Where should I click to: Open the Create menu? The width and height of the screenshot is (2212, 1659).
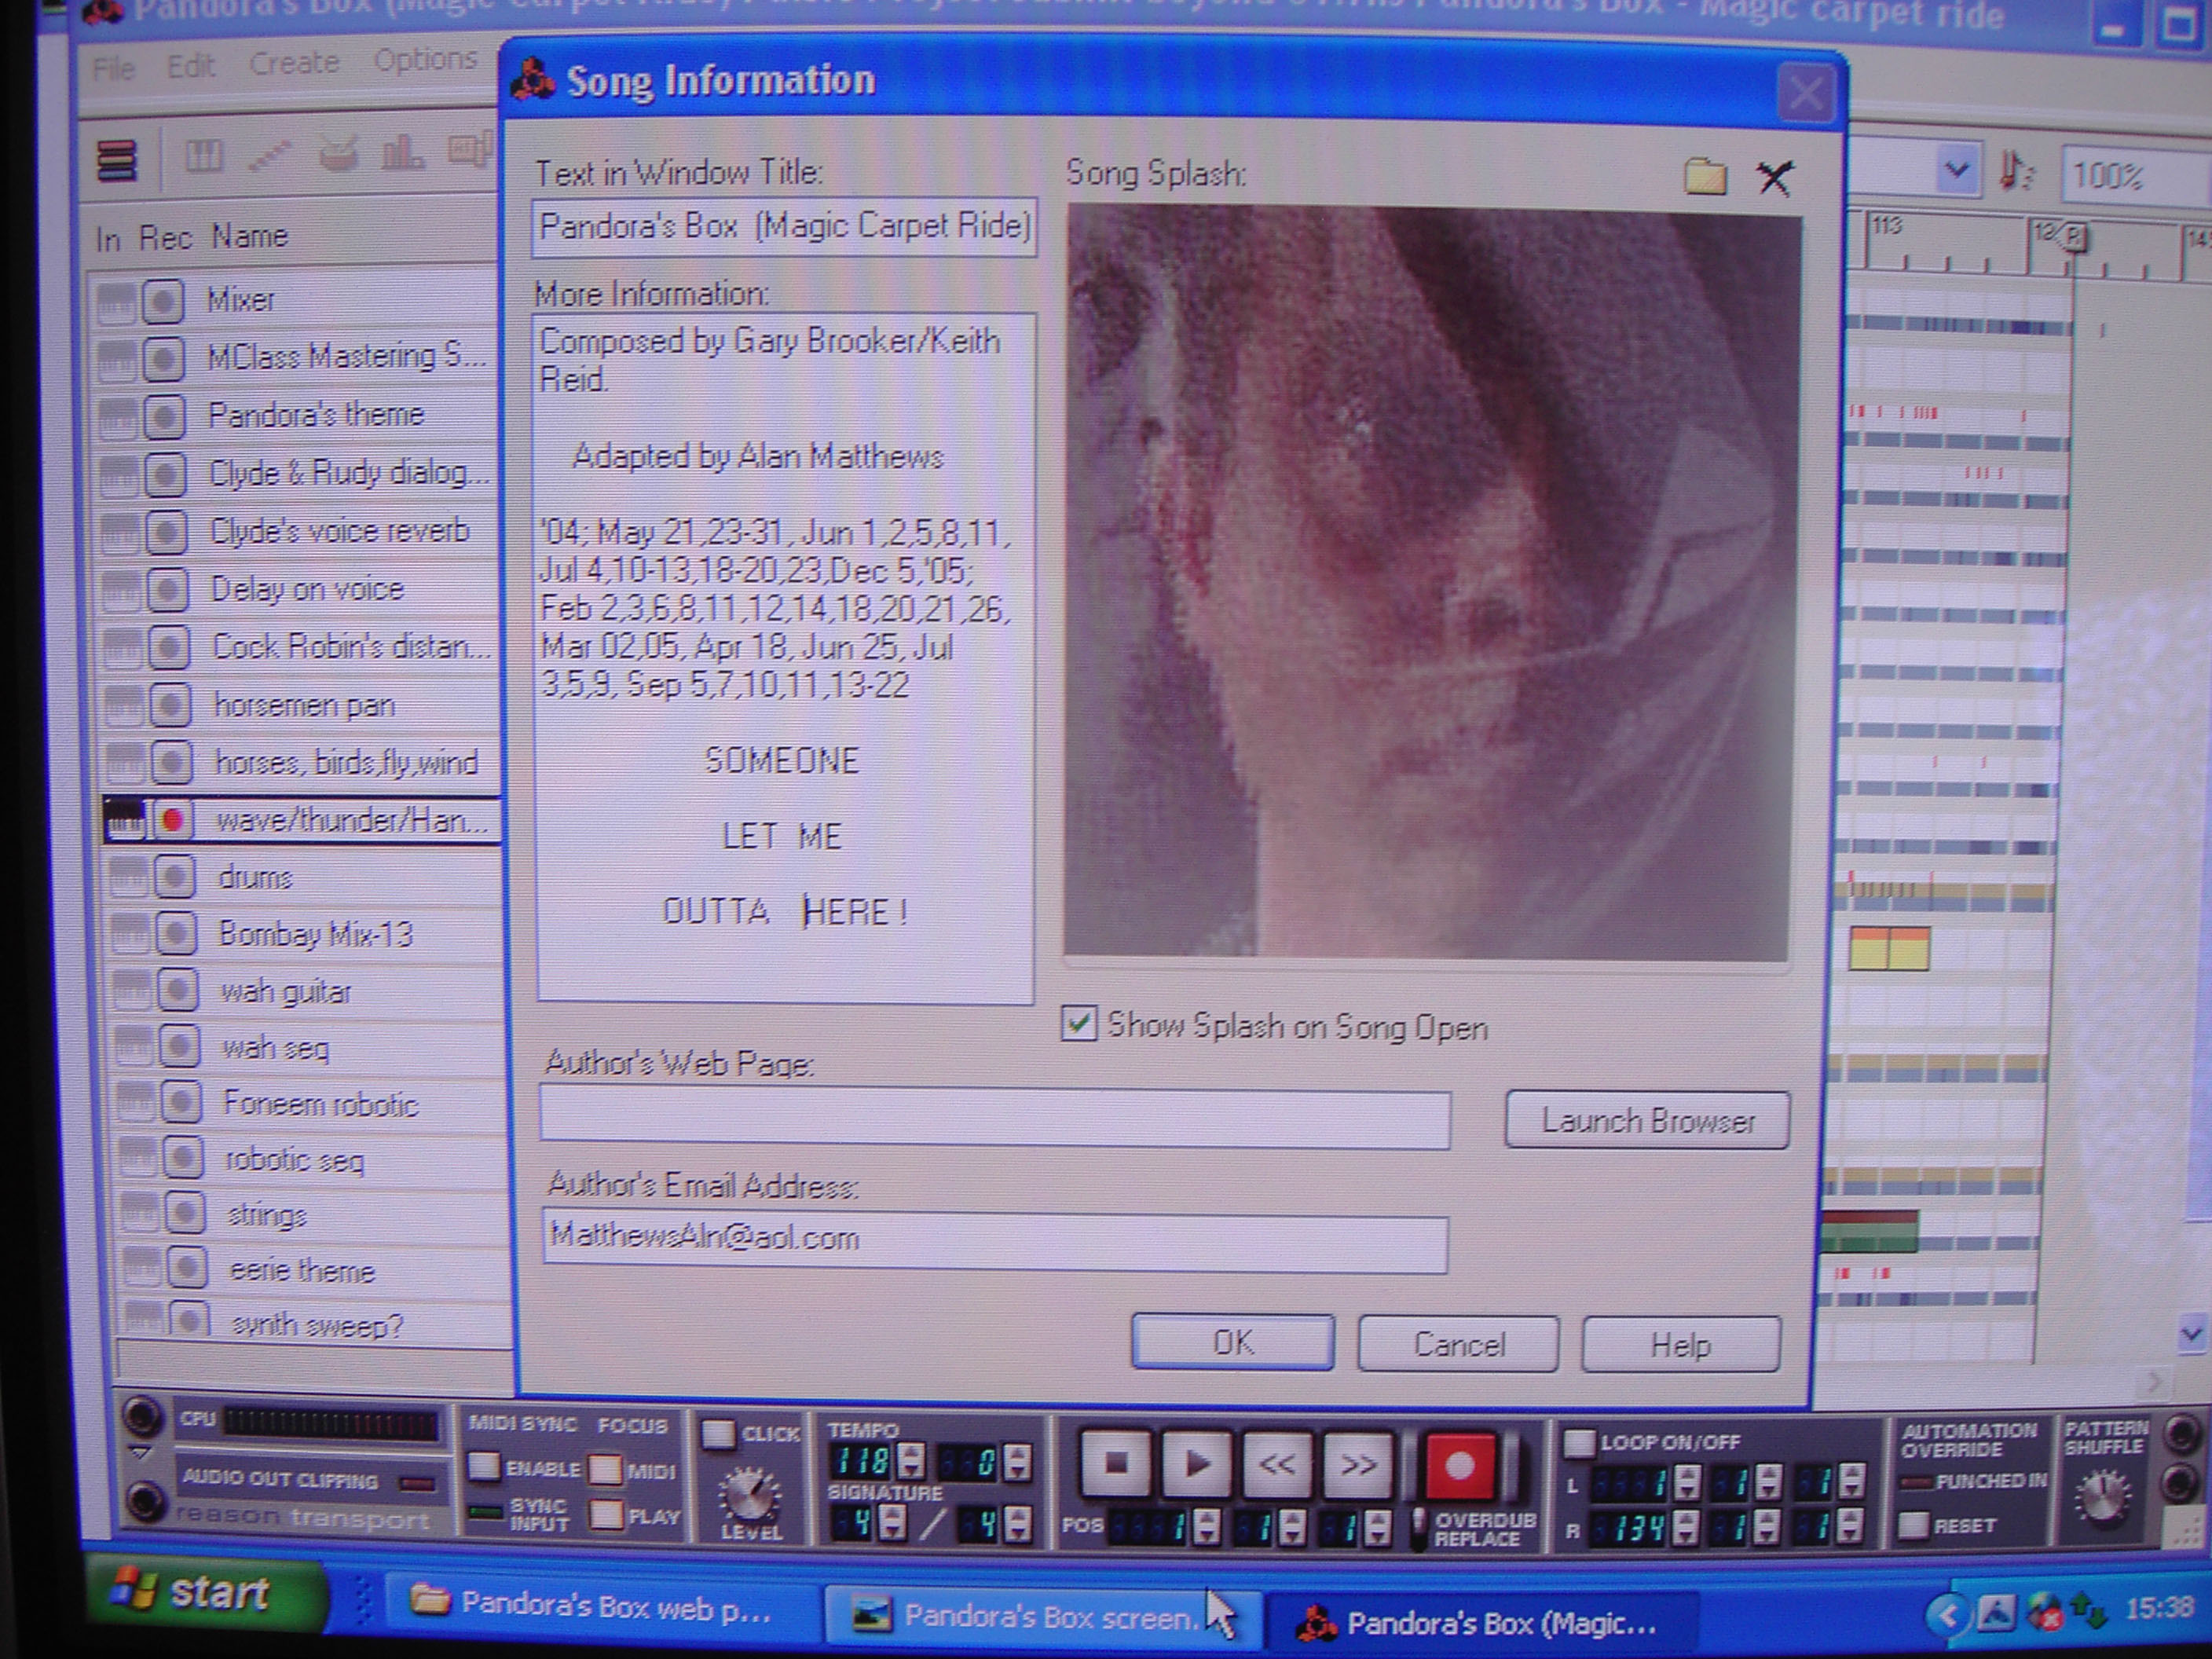click(294, 63)
